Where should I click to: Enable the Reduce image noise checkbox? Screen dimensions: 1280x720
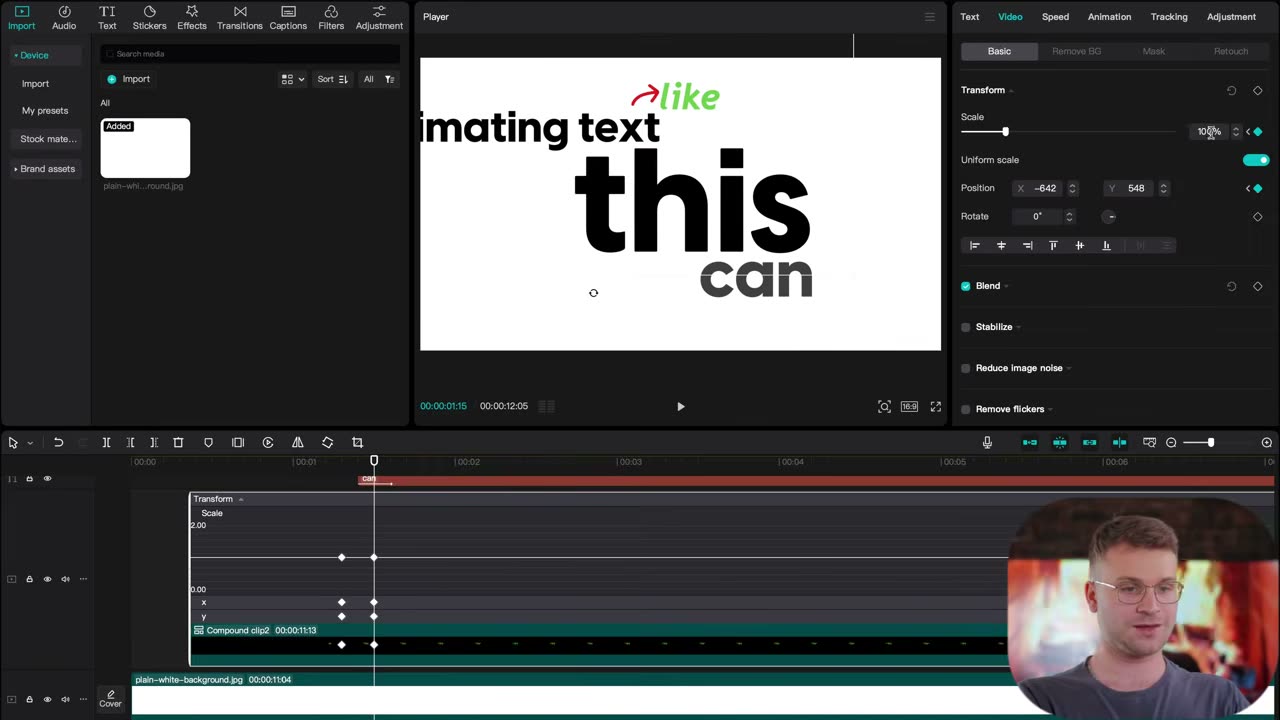[x=966, y=368]
